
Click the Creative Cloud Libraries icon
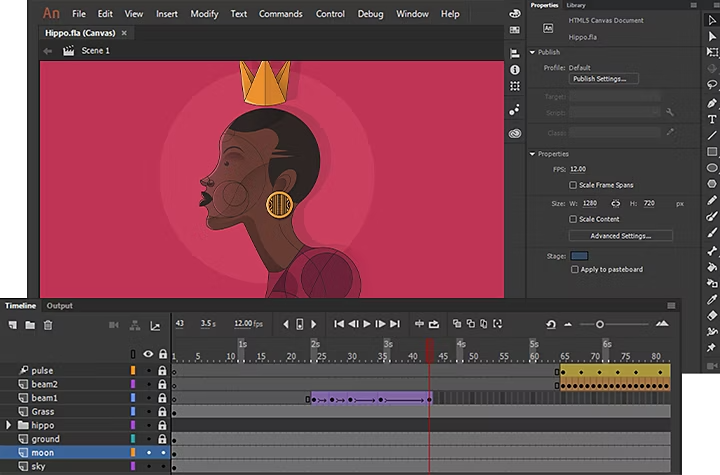[x=515, y=133]
